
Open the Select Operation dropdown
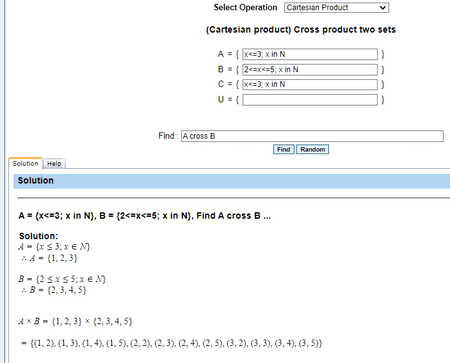pyautogui.click(x=336, y=7)
